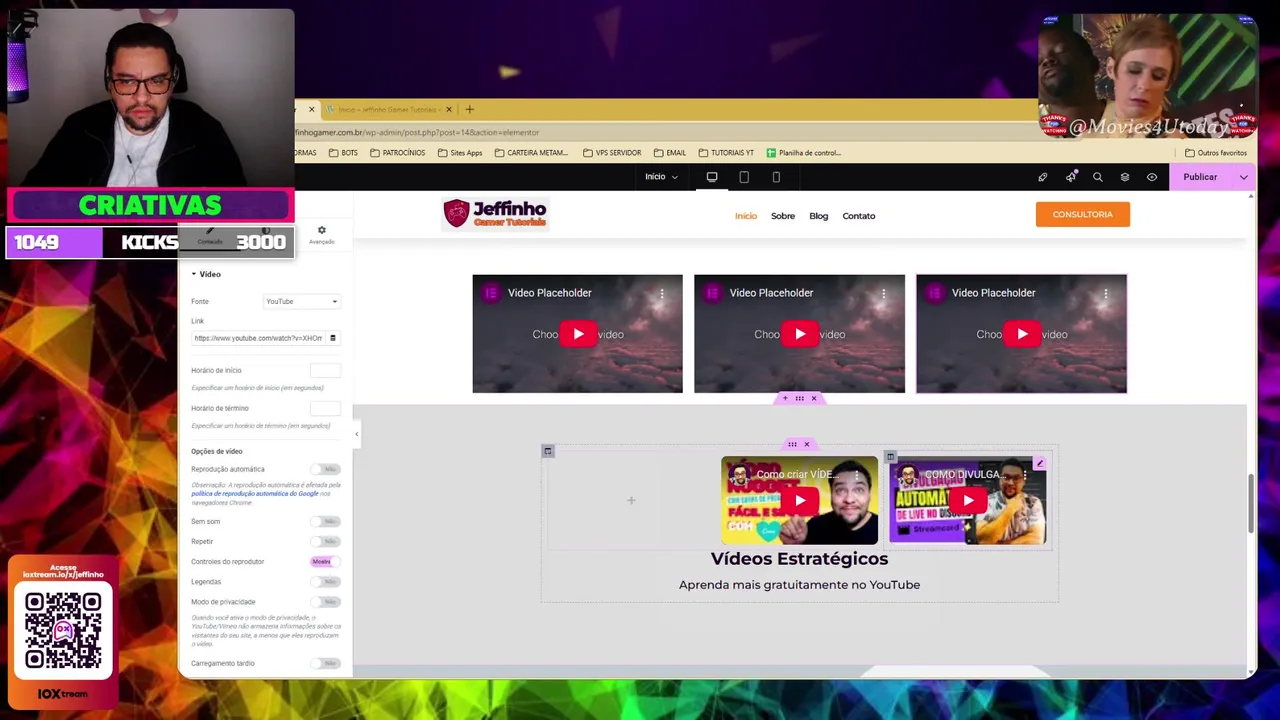Viewport: 1280px width, 720px height.
Task: Click the plus icon in empty column
Action: point(631,500)
